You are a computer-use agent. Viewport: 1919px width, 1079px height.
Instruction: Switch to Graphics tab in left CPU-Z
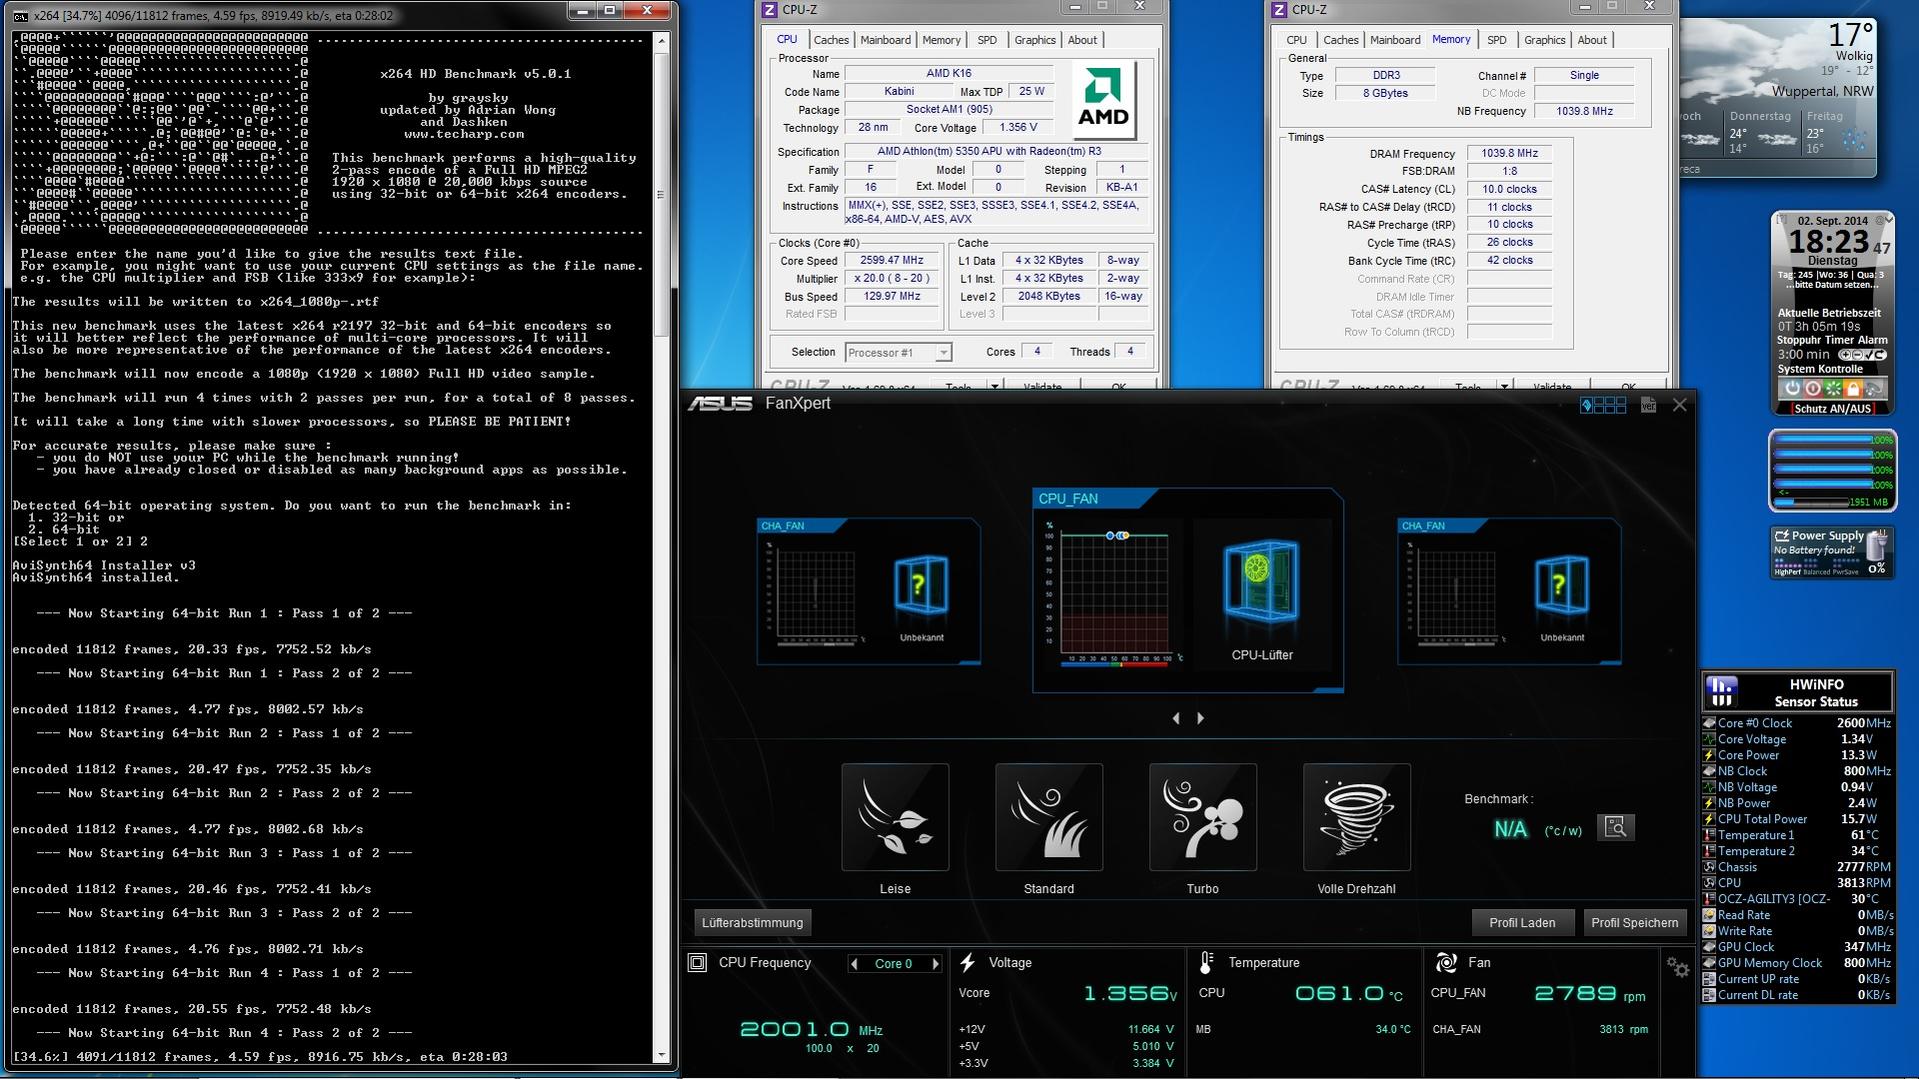(1035, 40)
